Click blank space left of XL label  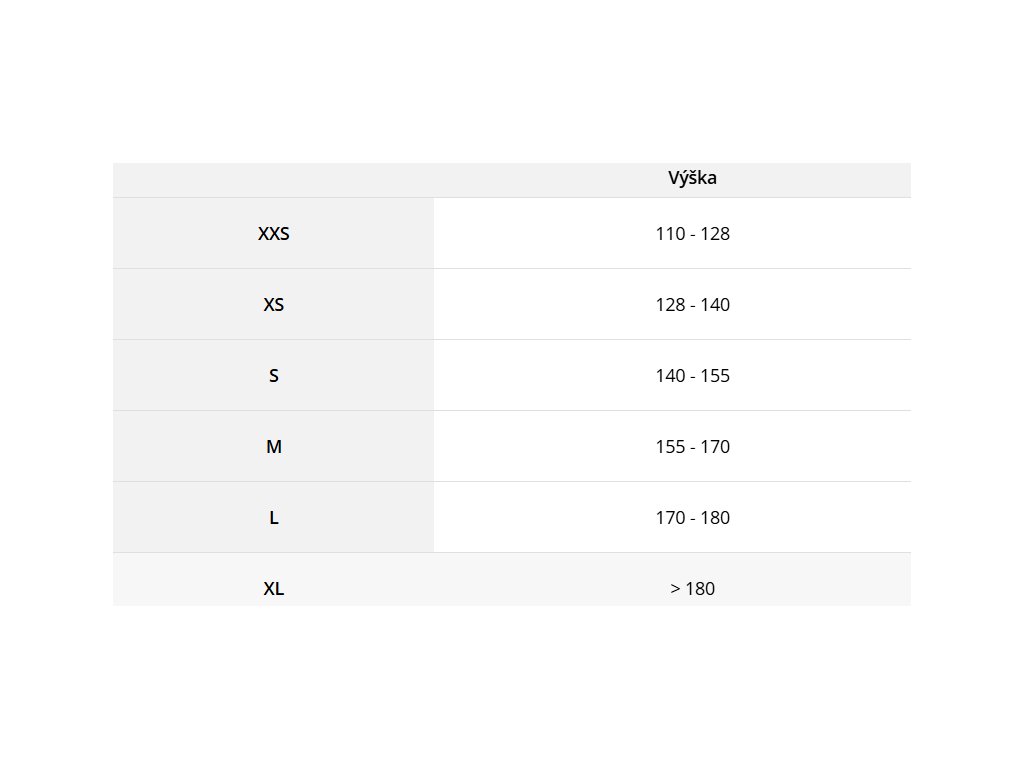[187, 580]
